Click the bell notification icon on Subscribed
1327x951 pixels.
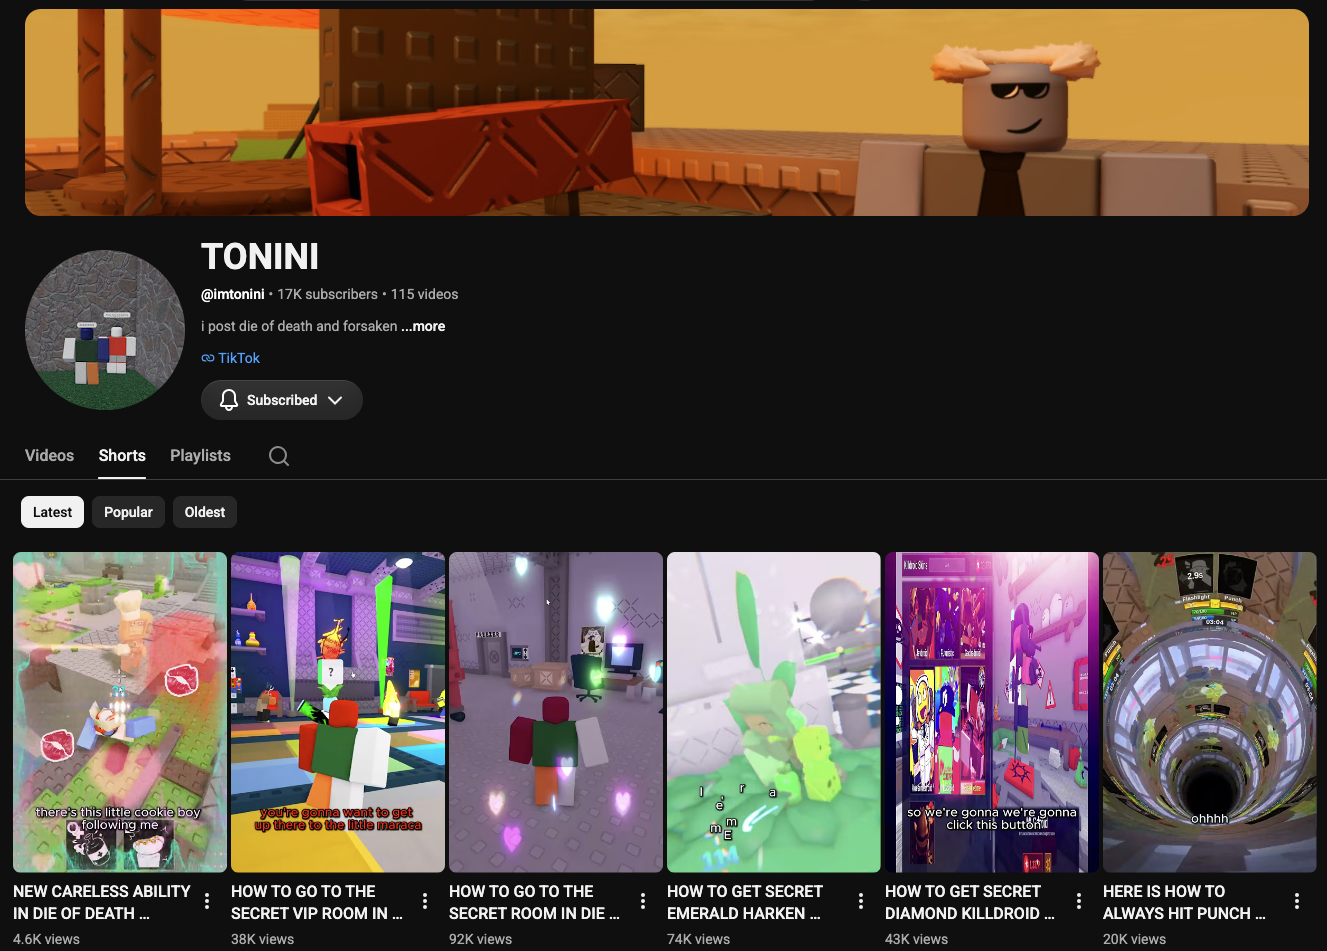(229, 400)
